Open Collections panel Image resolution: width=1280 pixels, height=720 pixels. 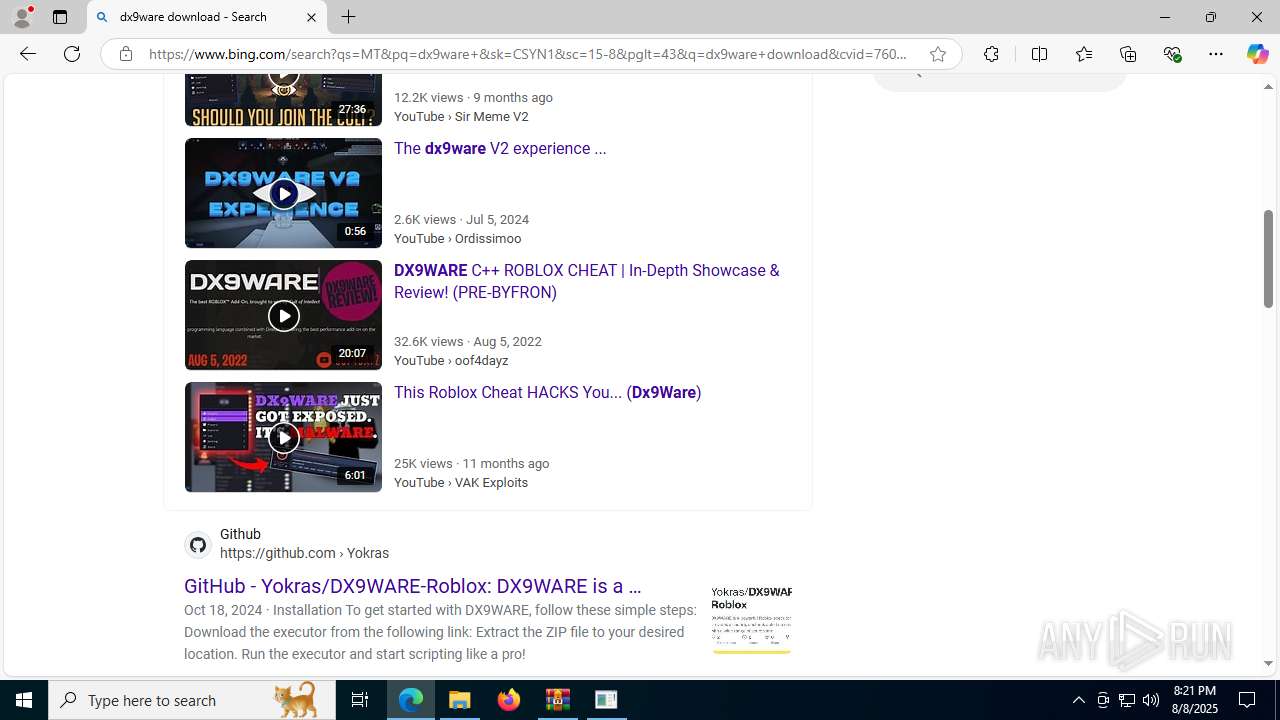pyautogui.click(x=1128, y=54)
